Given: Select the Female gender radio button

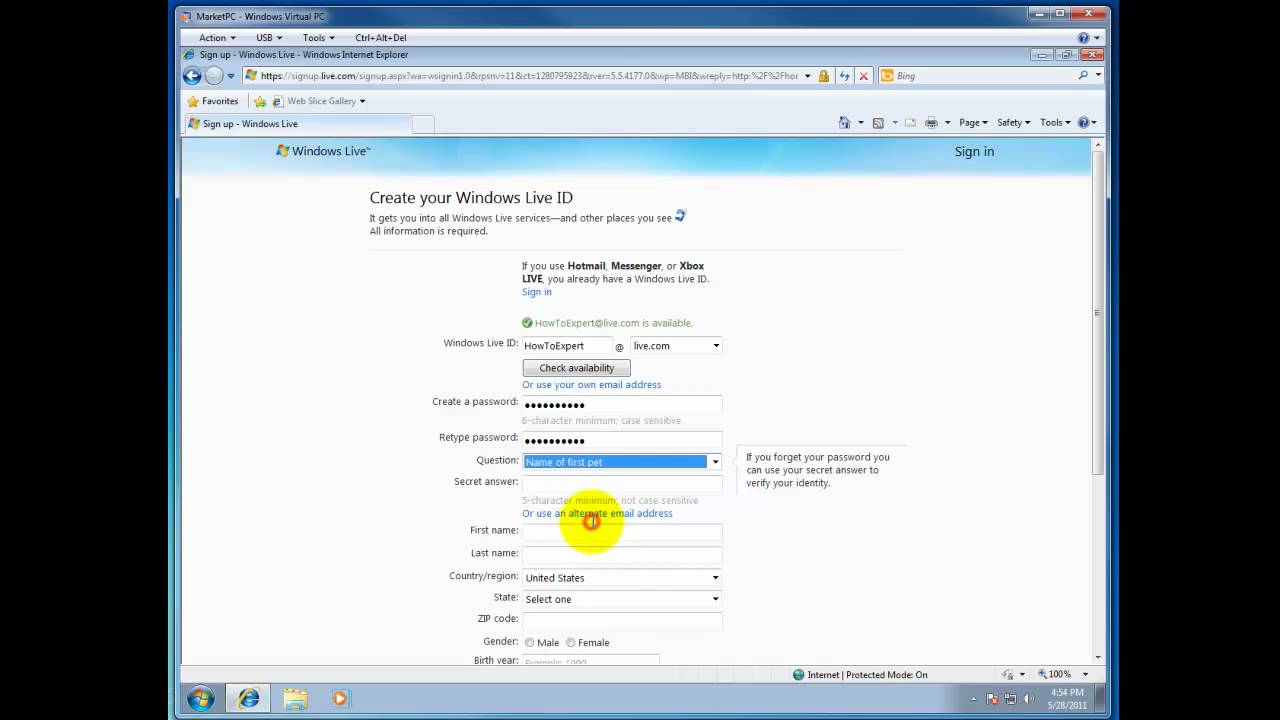Looking at the screenshot, I should pos(571,643).
